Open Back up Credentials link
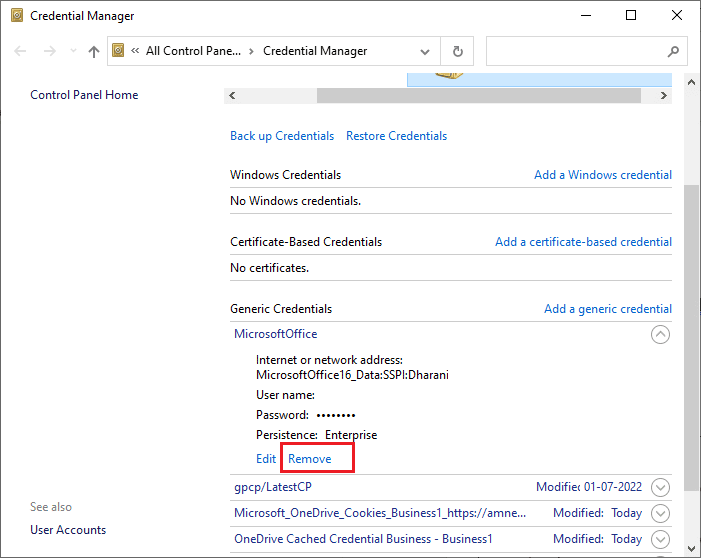This screenshot has height=558, width=701. pos(282,136)
